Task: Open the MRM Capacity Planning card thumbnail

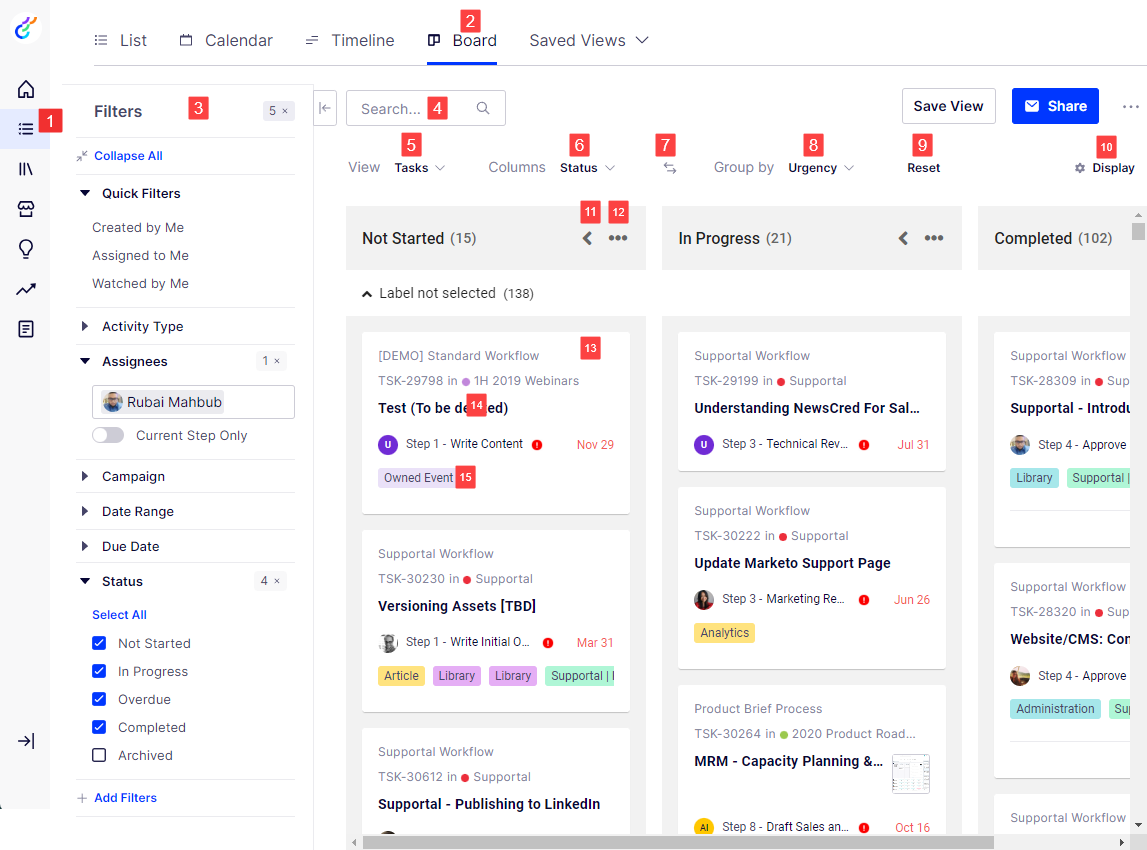Action: [911, 774]
